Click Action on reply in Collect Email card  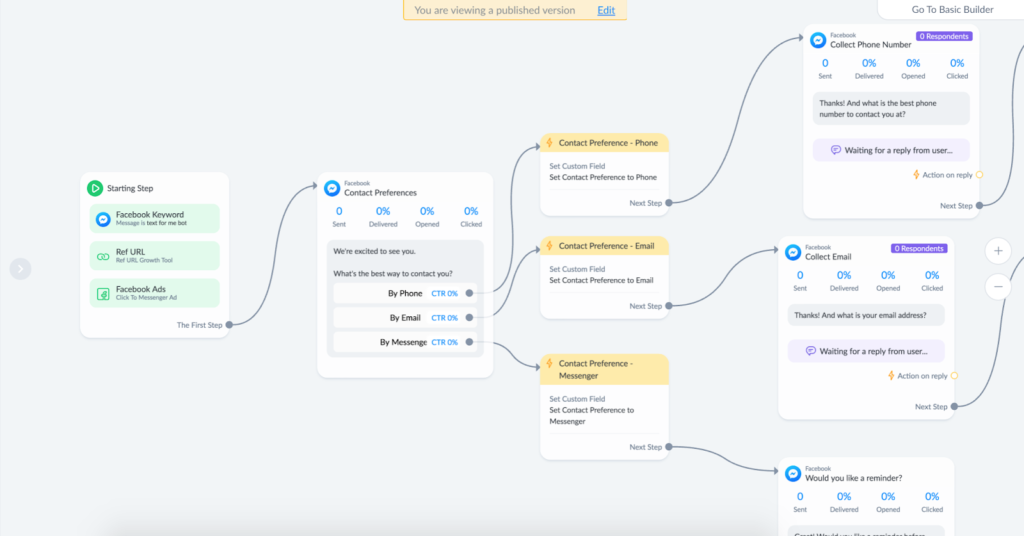pyautogui.click(x=922, y=376)
